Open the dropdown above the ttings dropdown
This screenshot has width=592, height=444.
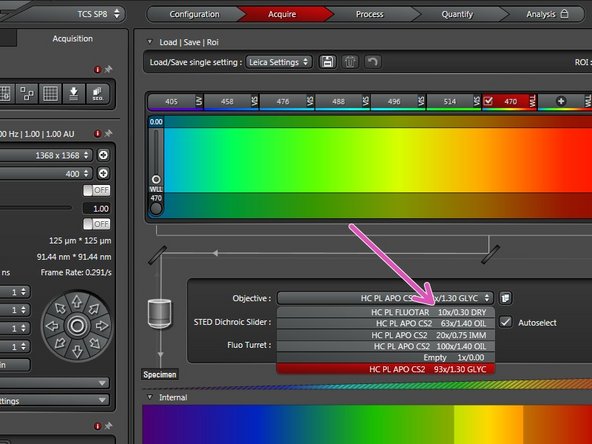[54, 383]
